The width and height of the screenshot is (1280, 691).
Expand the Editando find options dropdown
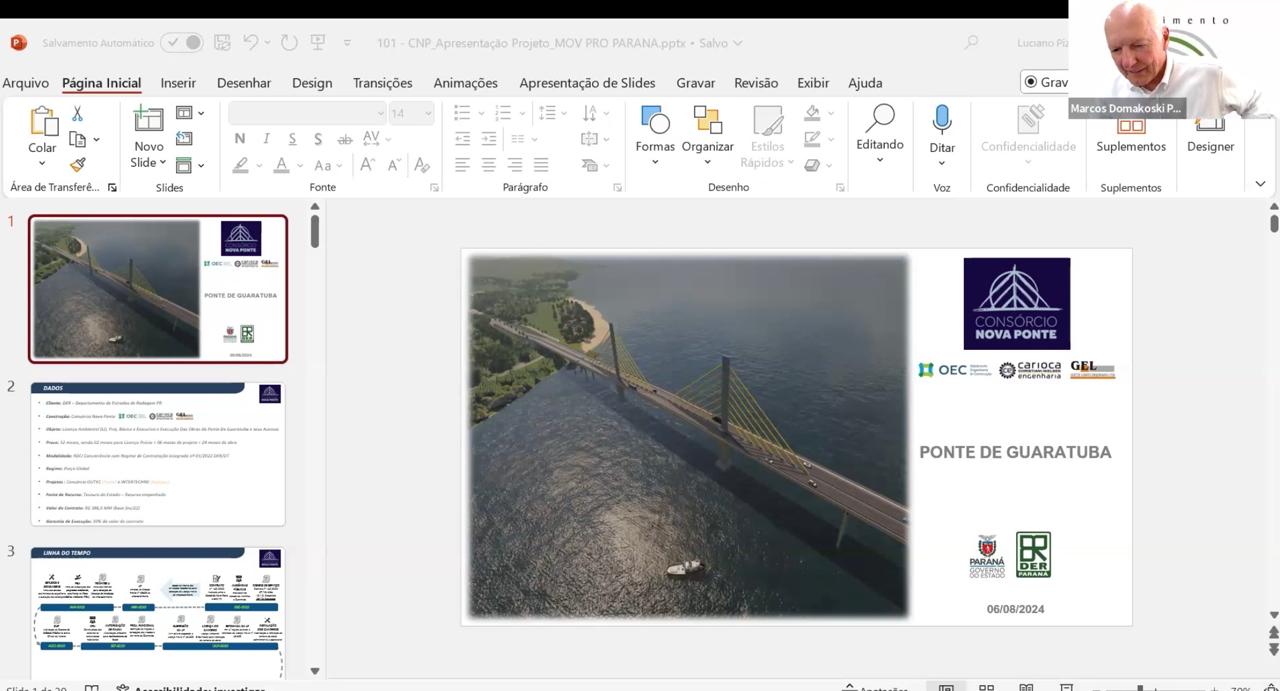point(879,160)
